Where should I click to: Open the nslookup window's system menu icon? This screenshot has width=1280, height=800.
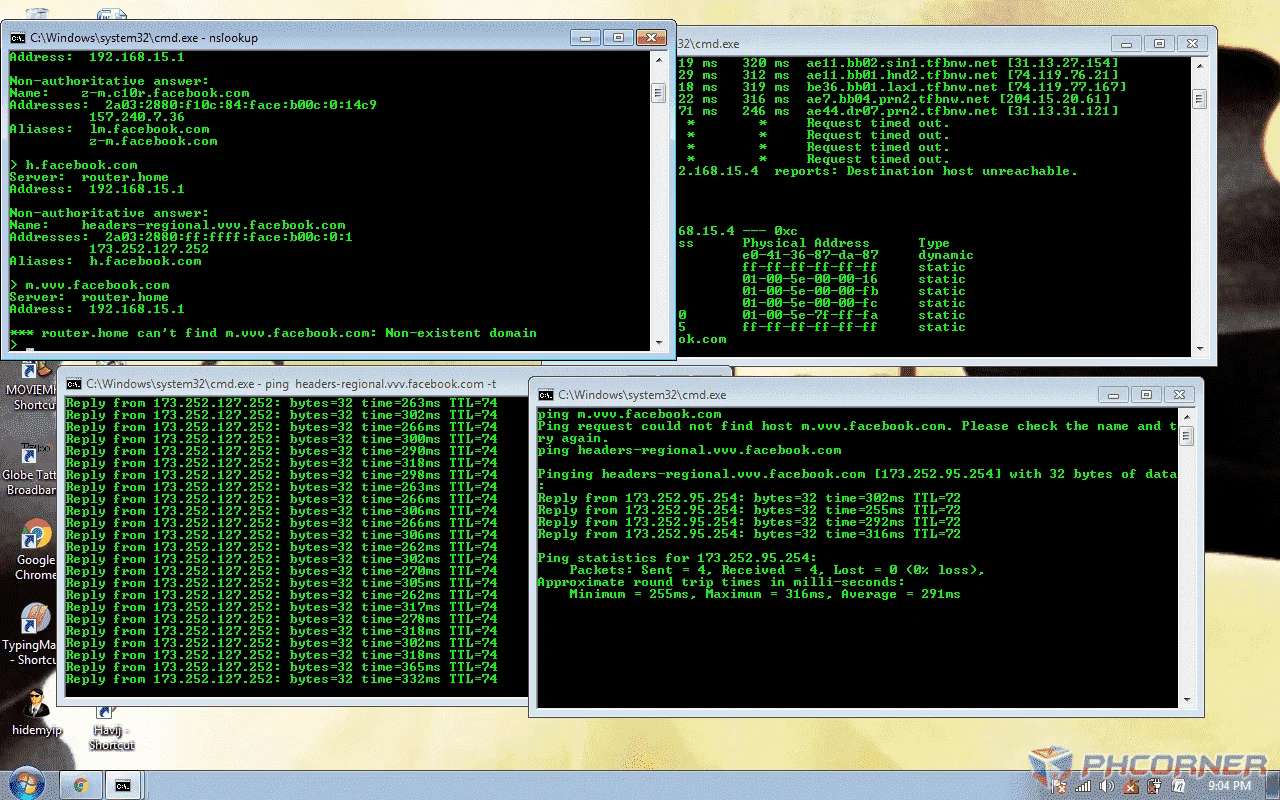point(18,38)
